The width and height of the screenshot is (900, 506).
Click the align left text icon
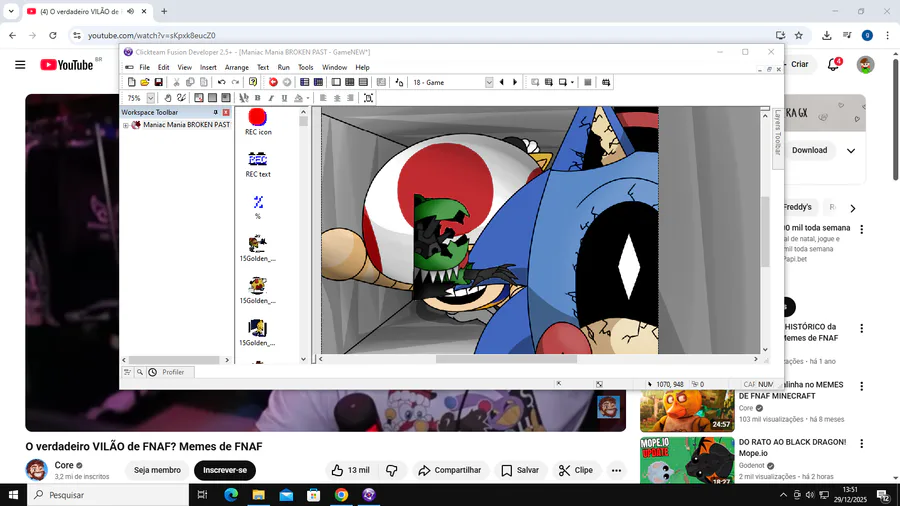pos(323,98)
